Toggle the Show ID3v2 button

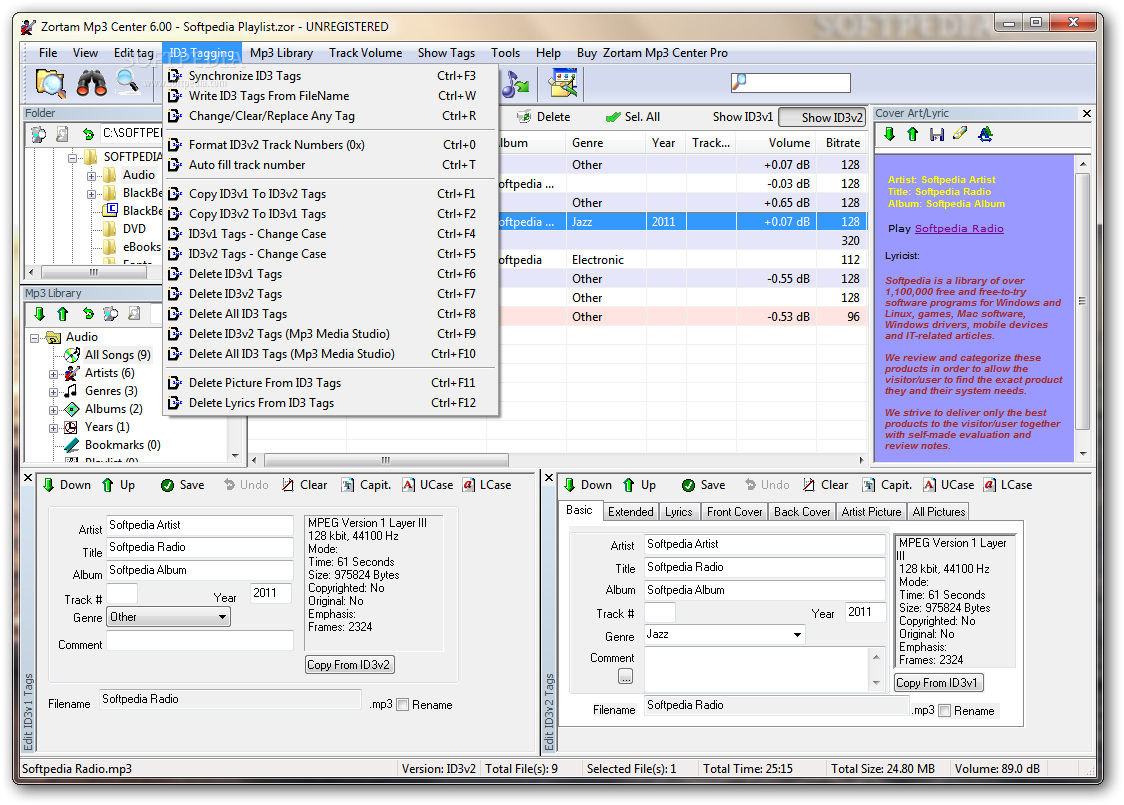point(821,117)
